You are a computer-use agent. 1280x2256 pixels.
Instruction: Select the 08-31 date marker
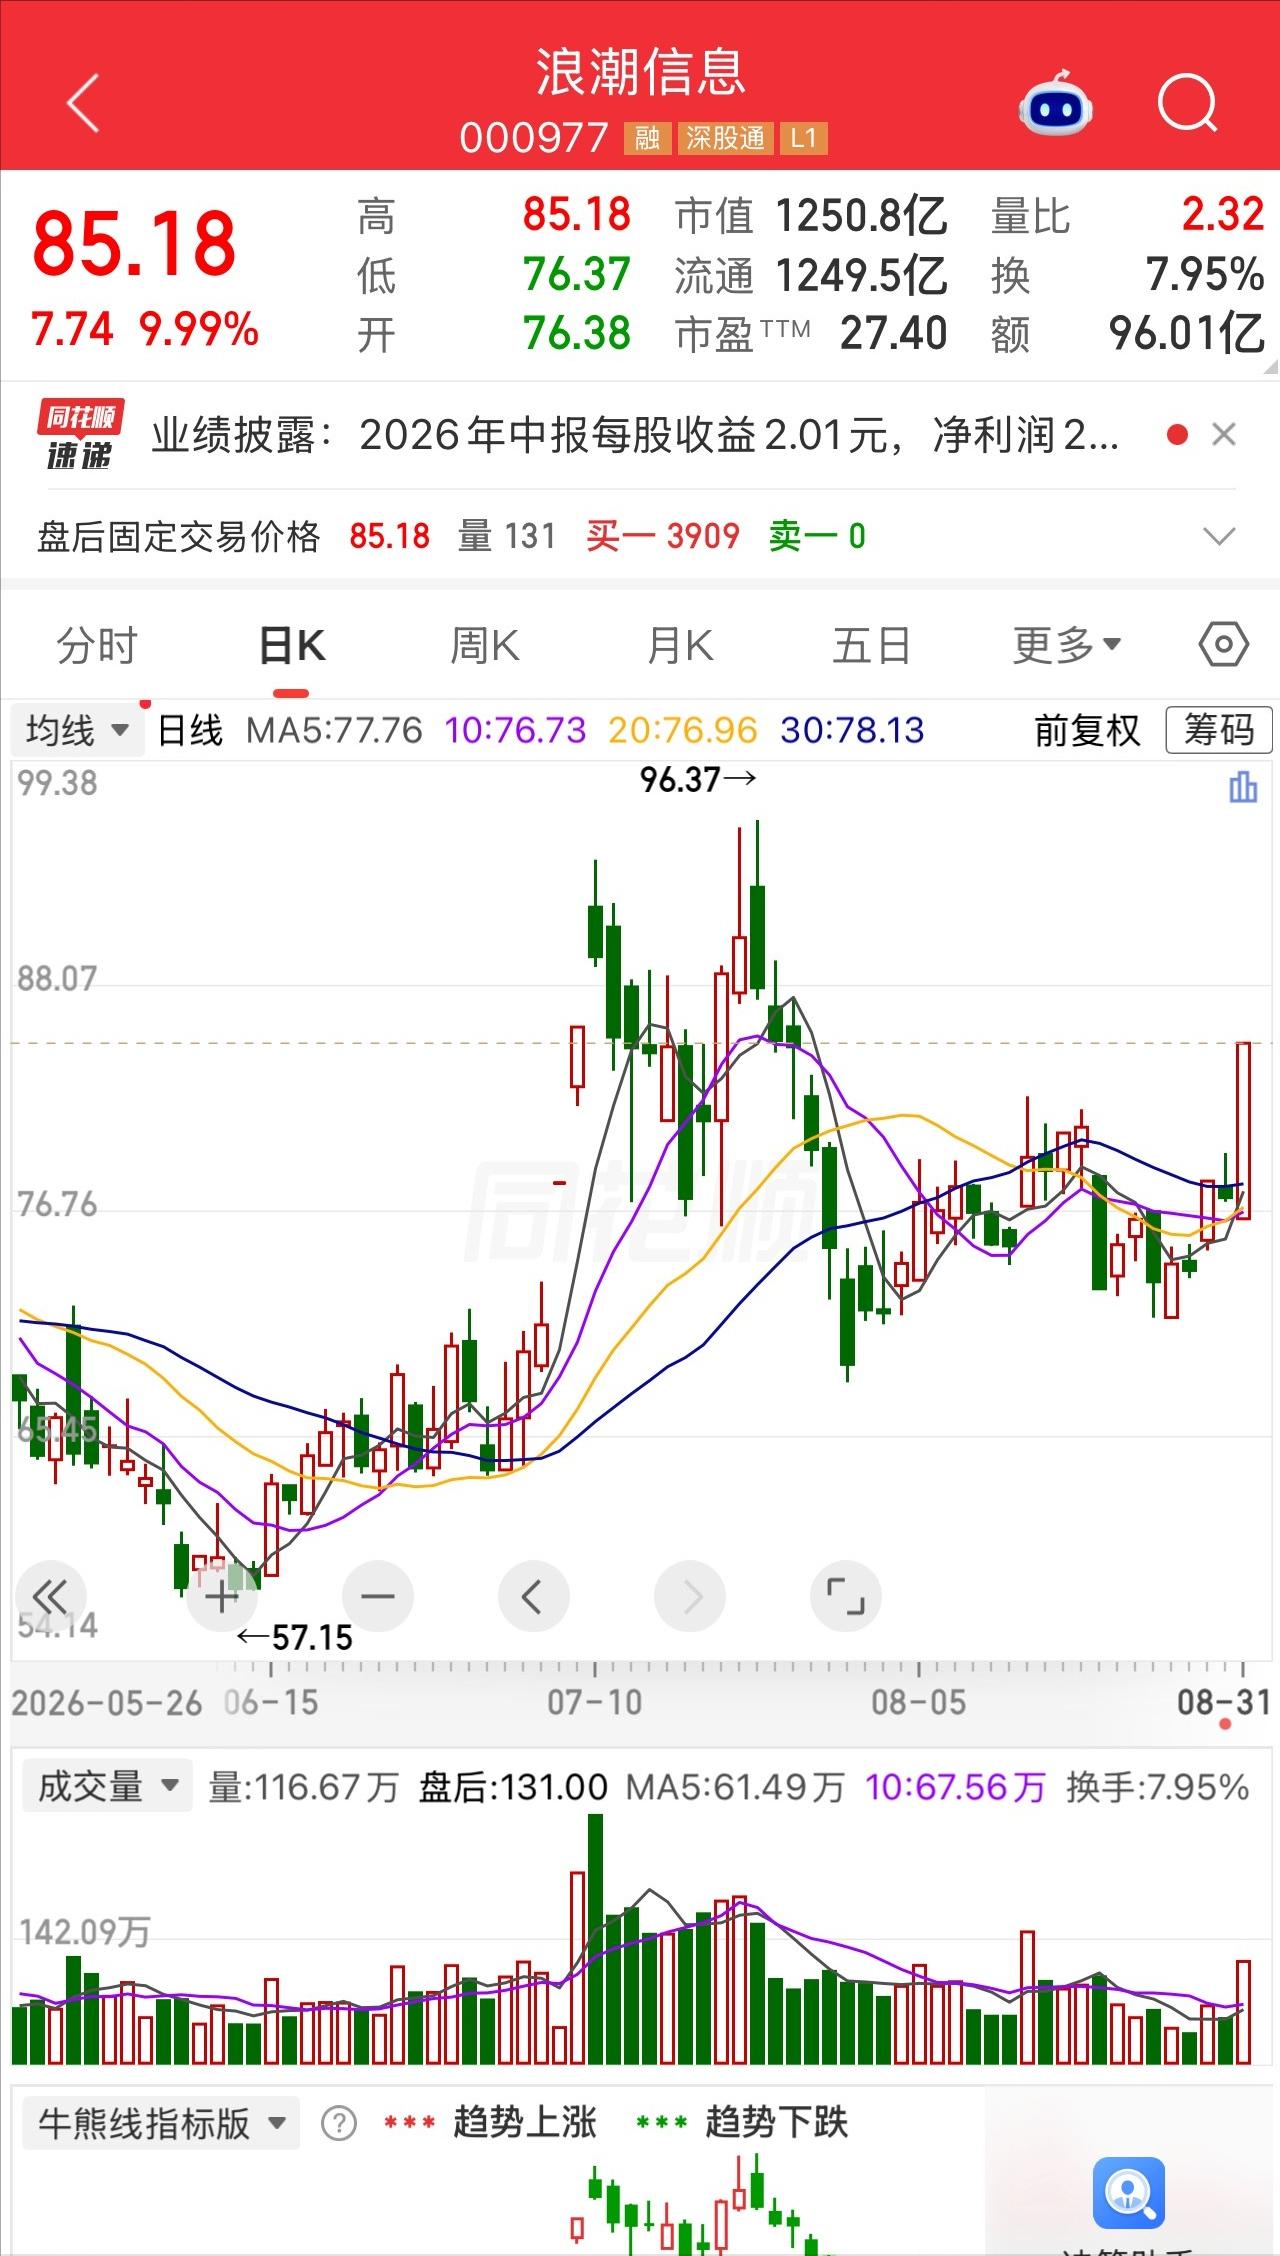click(1223, 1702)
